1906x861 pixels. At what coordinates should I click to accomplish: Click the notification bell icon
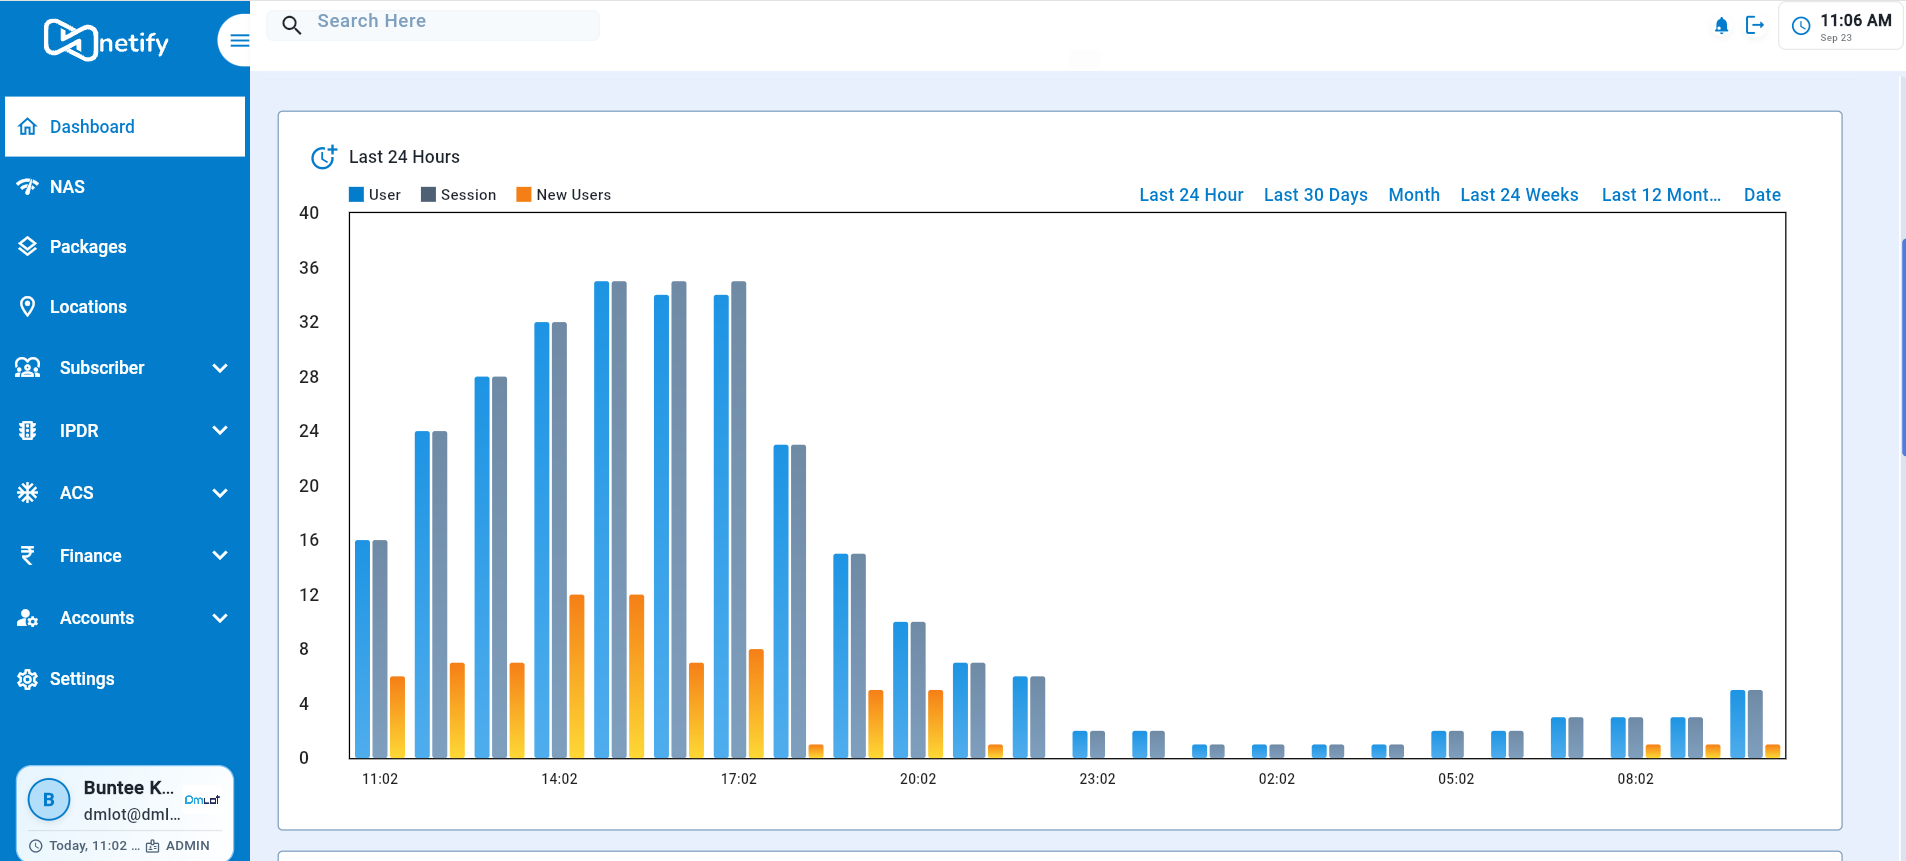[x=1721, y=26]
